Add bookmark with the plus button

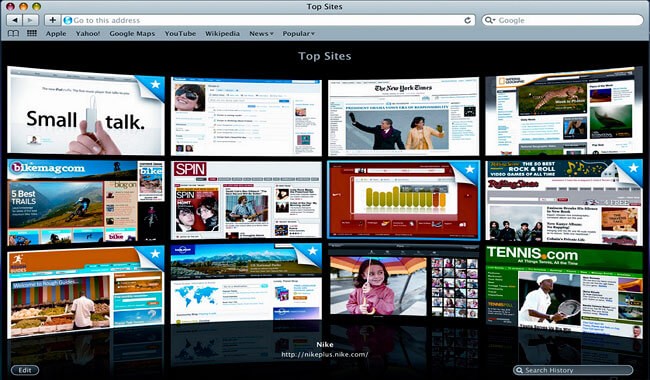point(53,20)
